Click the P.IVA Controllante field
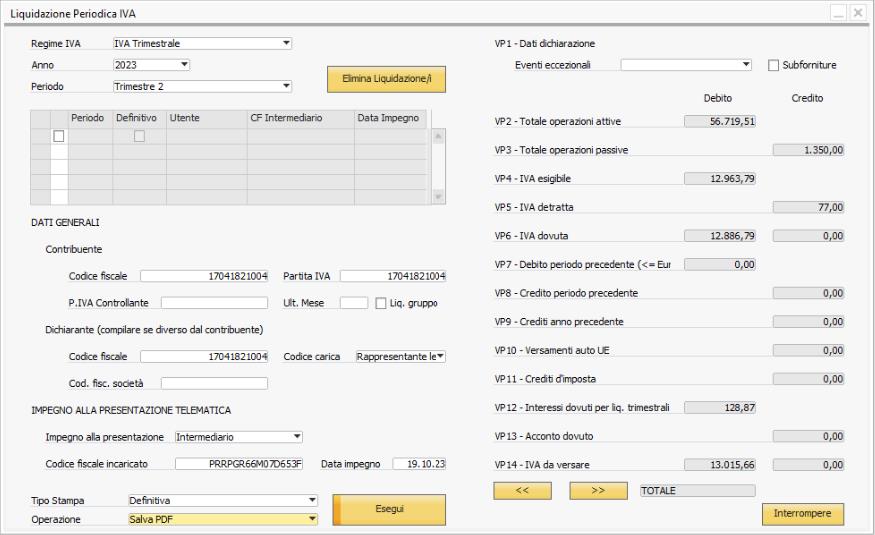This screenshot has height=535, width=875. tap(214, 303)
